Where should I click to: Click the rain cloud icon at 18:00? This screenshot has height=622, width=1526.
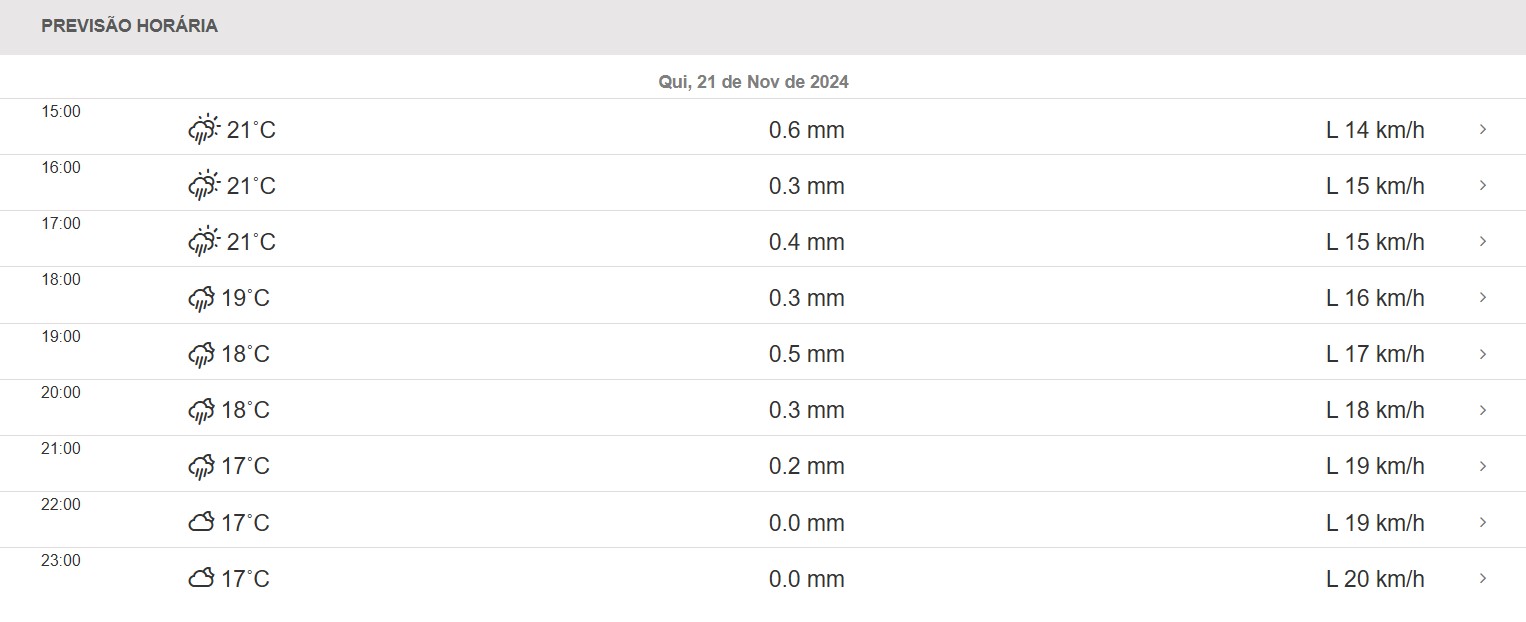pyautogui.click(x=201, y=298)
